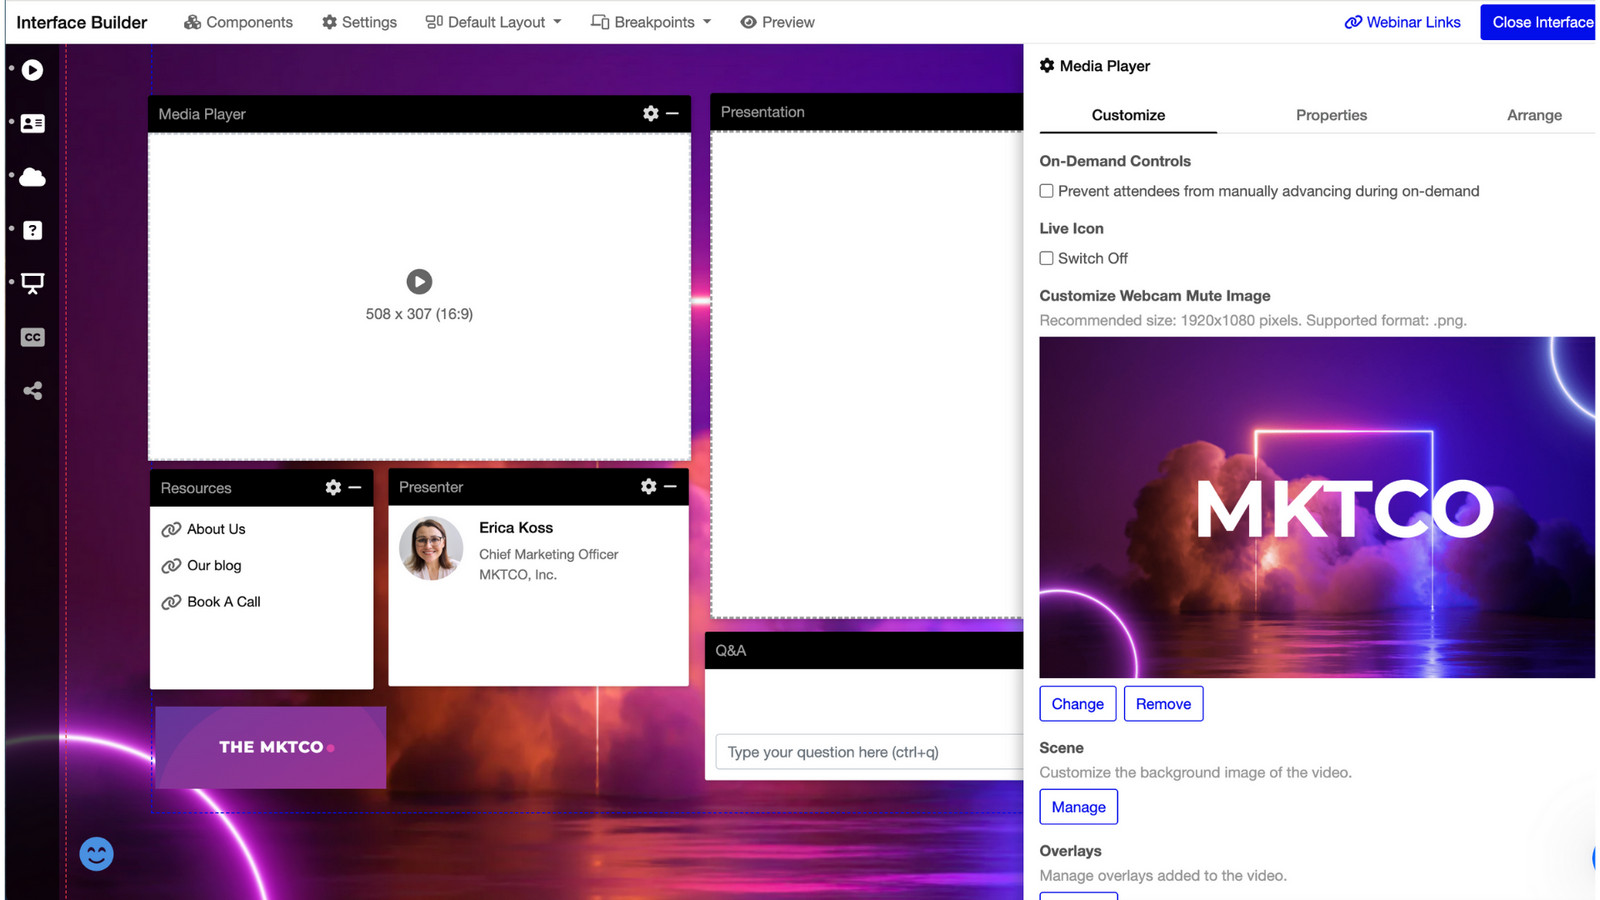Enable prevent attendees from manually advancing
Viewport: 1600px width, 900px height.
(1046, 191)
